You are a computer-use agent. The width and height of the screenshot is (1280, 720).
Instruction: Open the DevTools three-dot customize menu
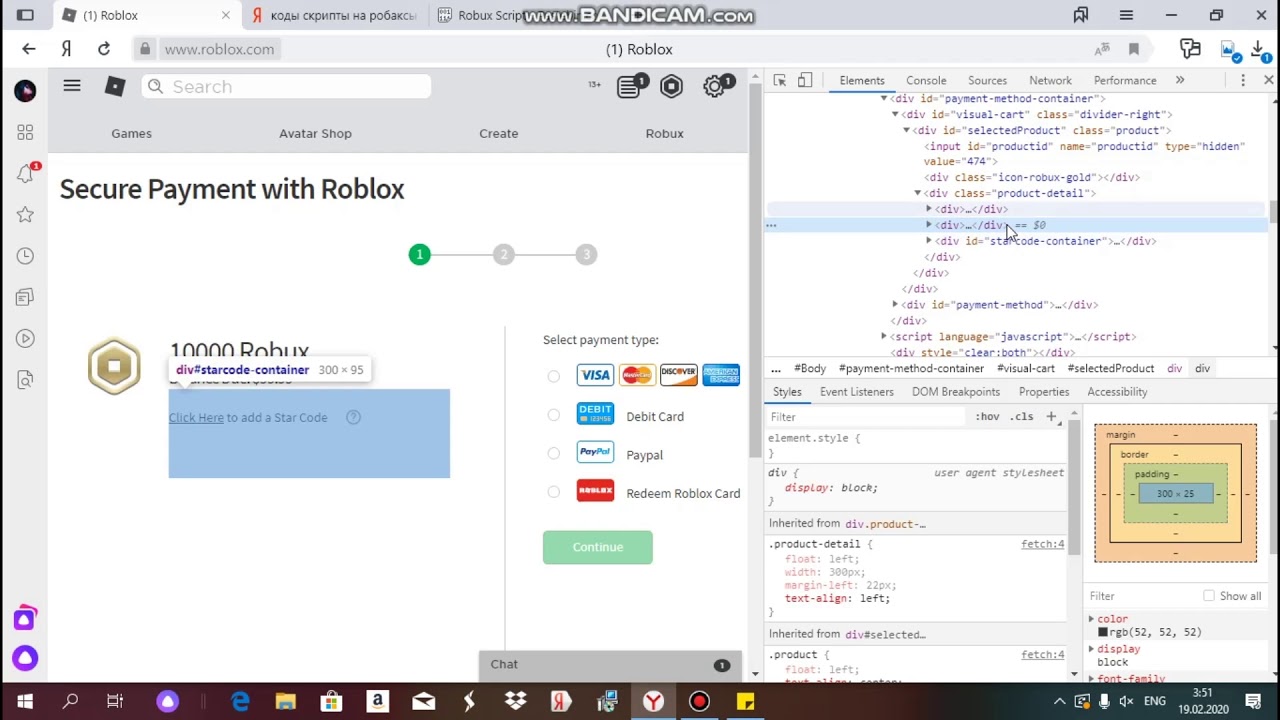point(1243,80)
